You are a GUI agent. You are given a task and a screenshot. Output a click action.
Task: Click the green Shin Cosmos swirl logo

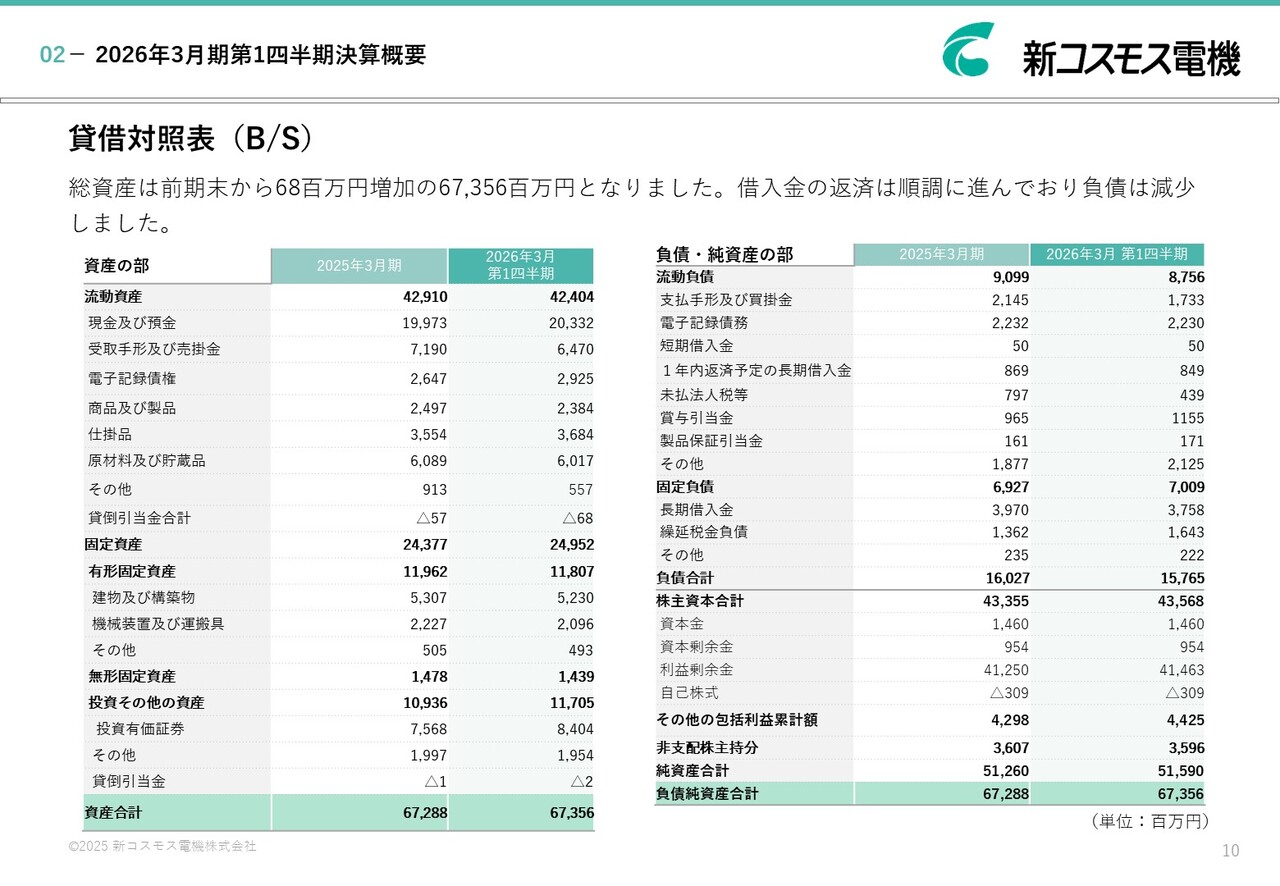[969, 50]
